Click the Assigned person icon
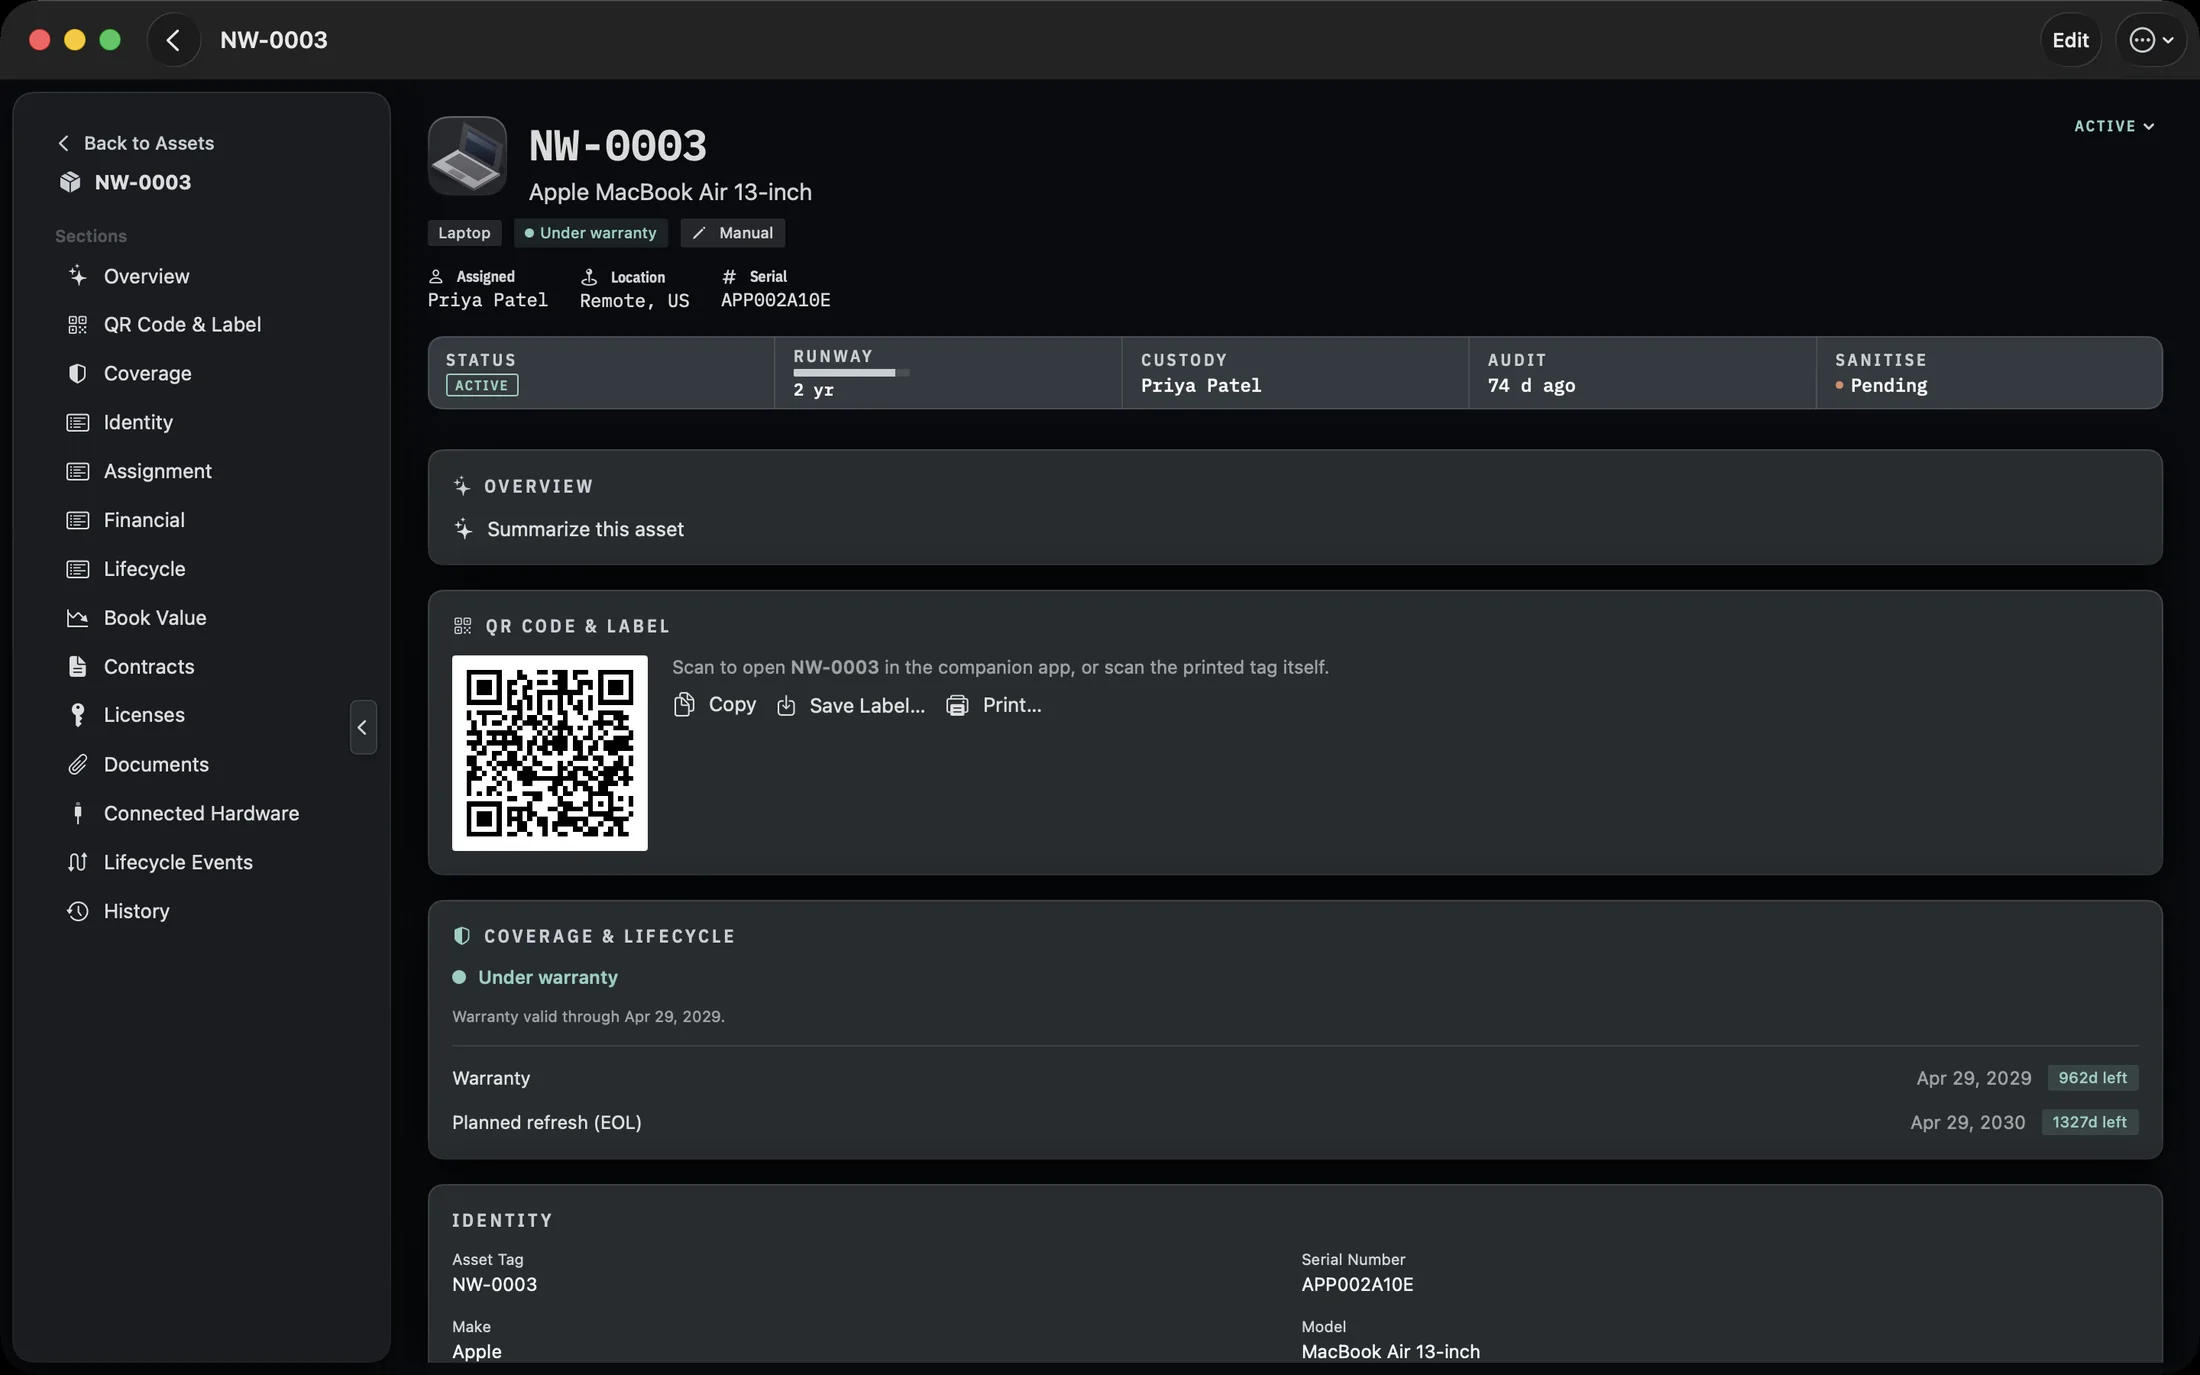This screenshot has width=2200, height=1375. pos(436,277)
